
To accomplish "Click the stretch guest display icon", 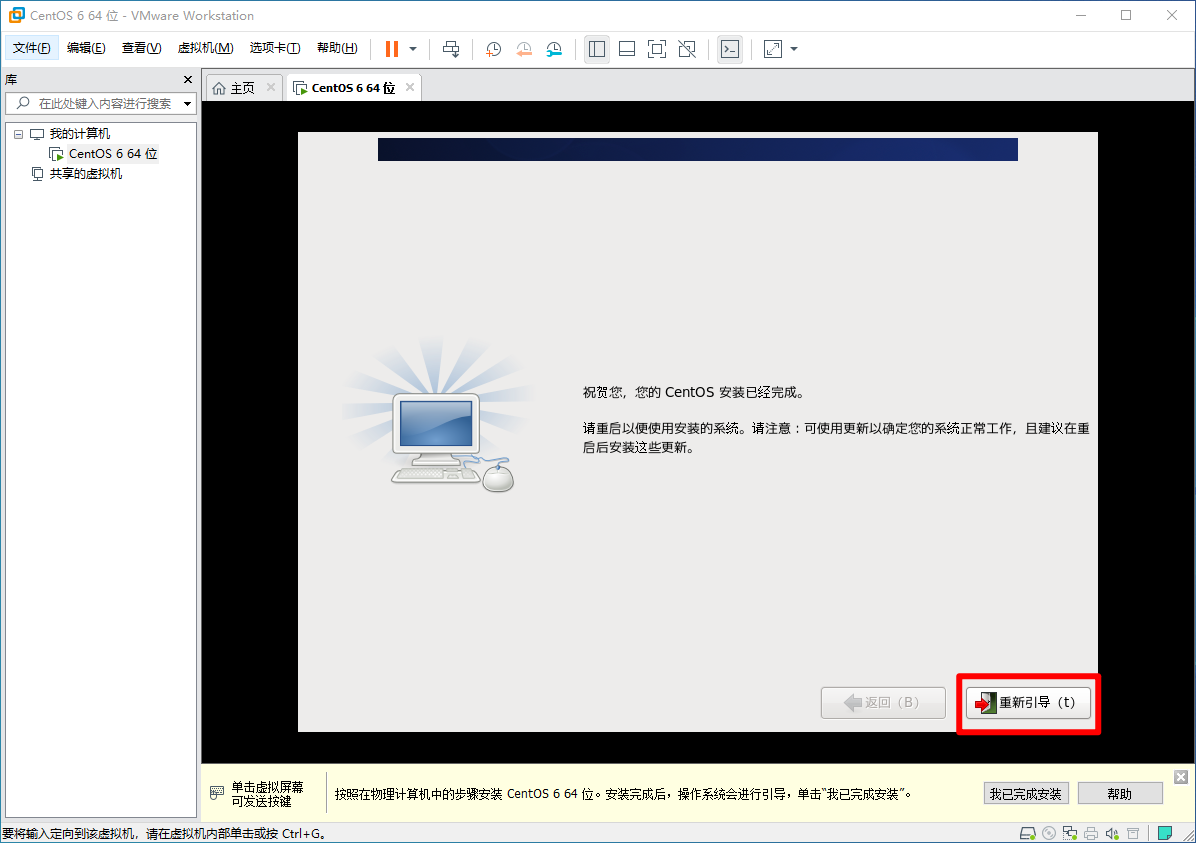I will tap(773, 49).
